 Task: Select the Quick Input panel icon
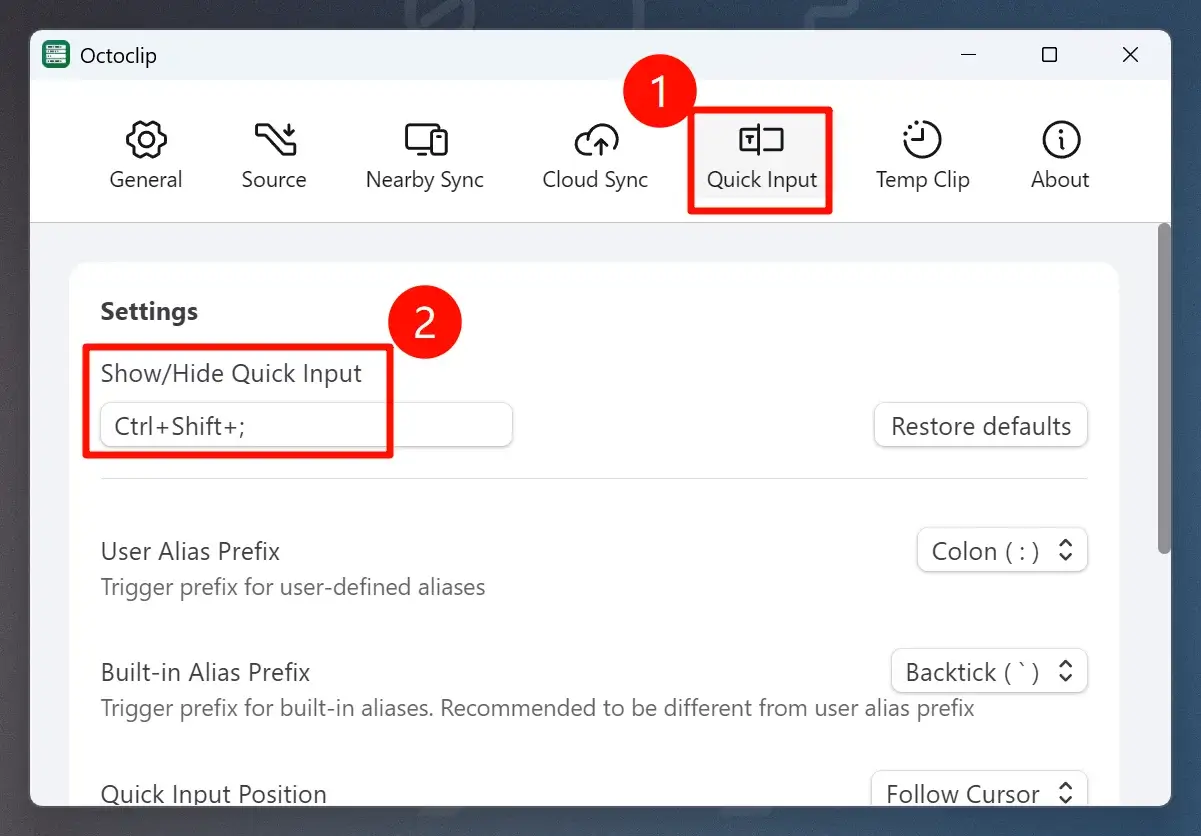[759, 140]
